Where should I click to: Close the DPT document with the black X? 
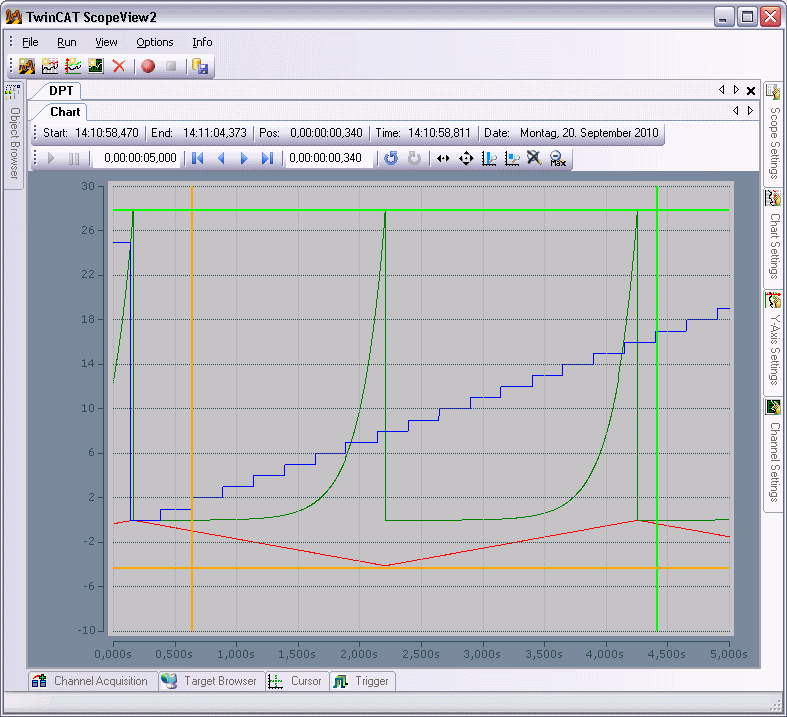[751, 91]
